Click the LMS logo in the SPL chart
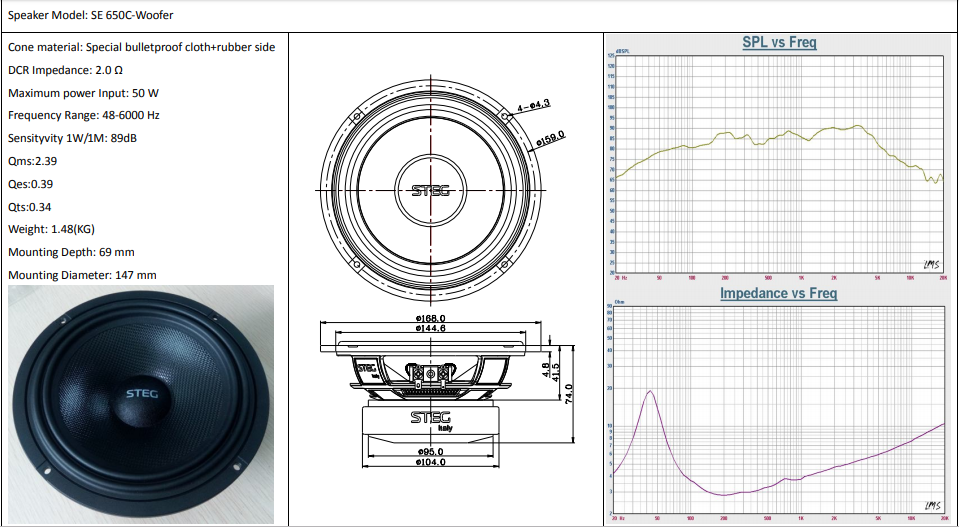Image resolution: width=959 pixels, height=527 pixels. (x=931, y=264)
